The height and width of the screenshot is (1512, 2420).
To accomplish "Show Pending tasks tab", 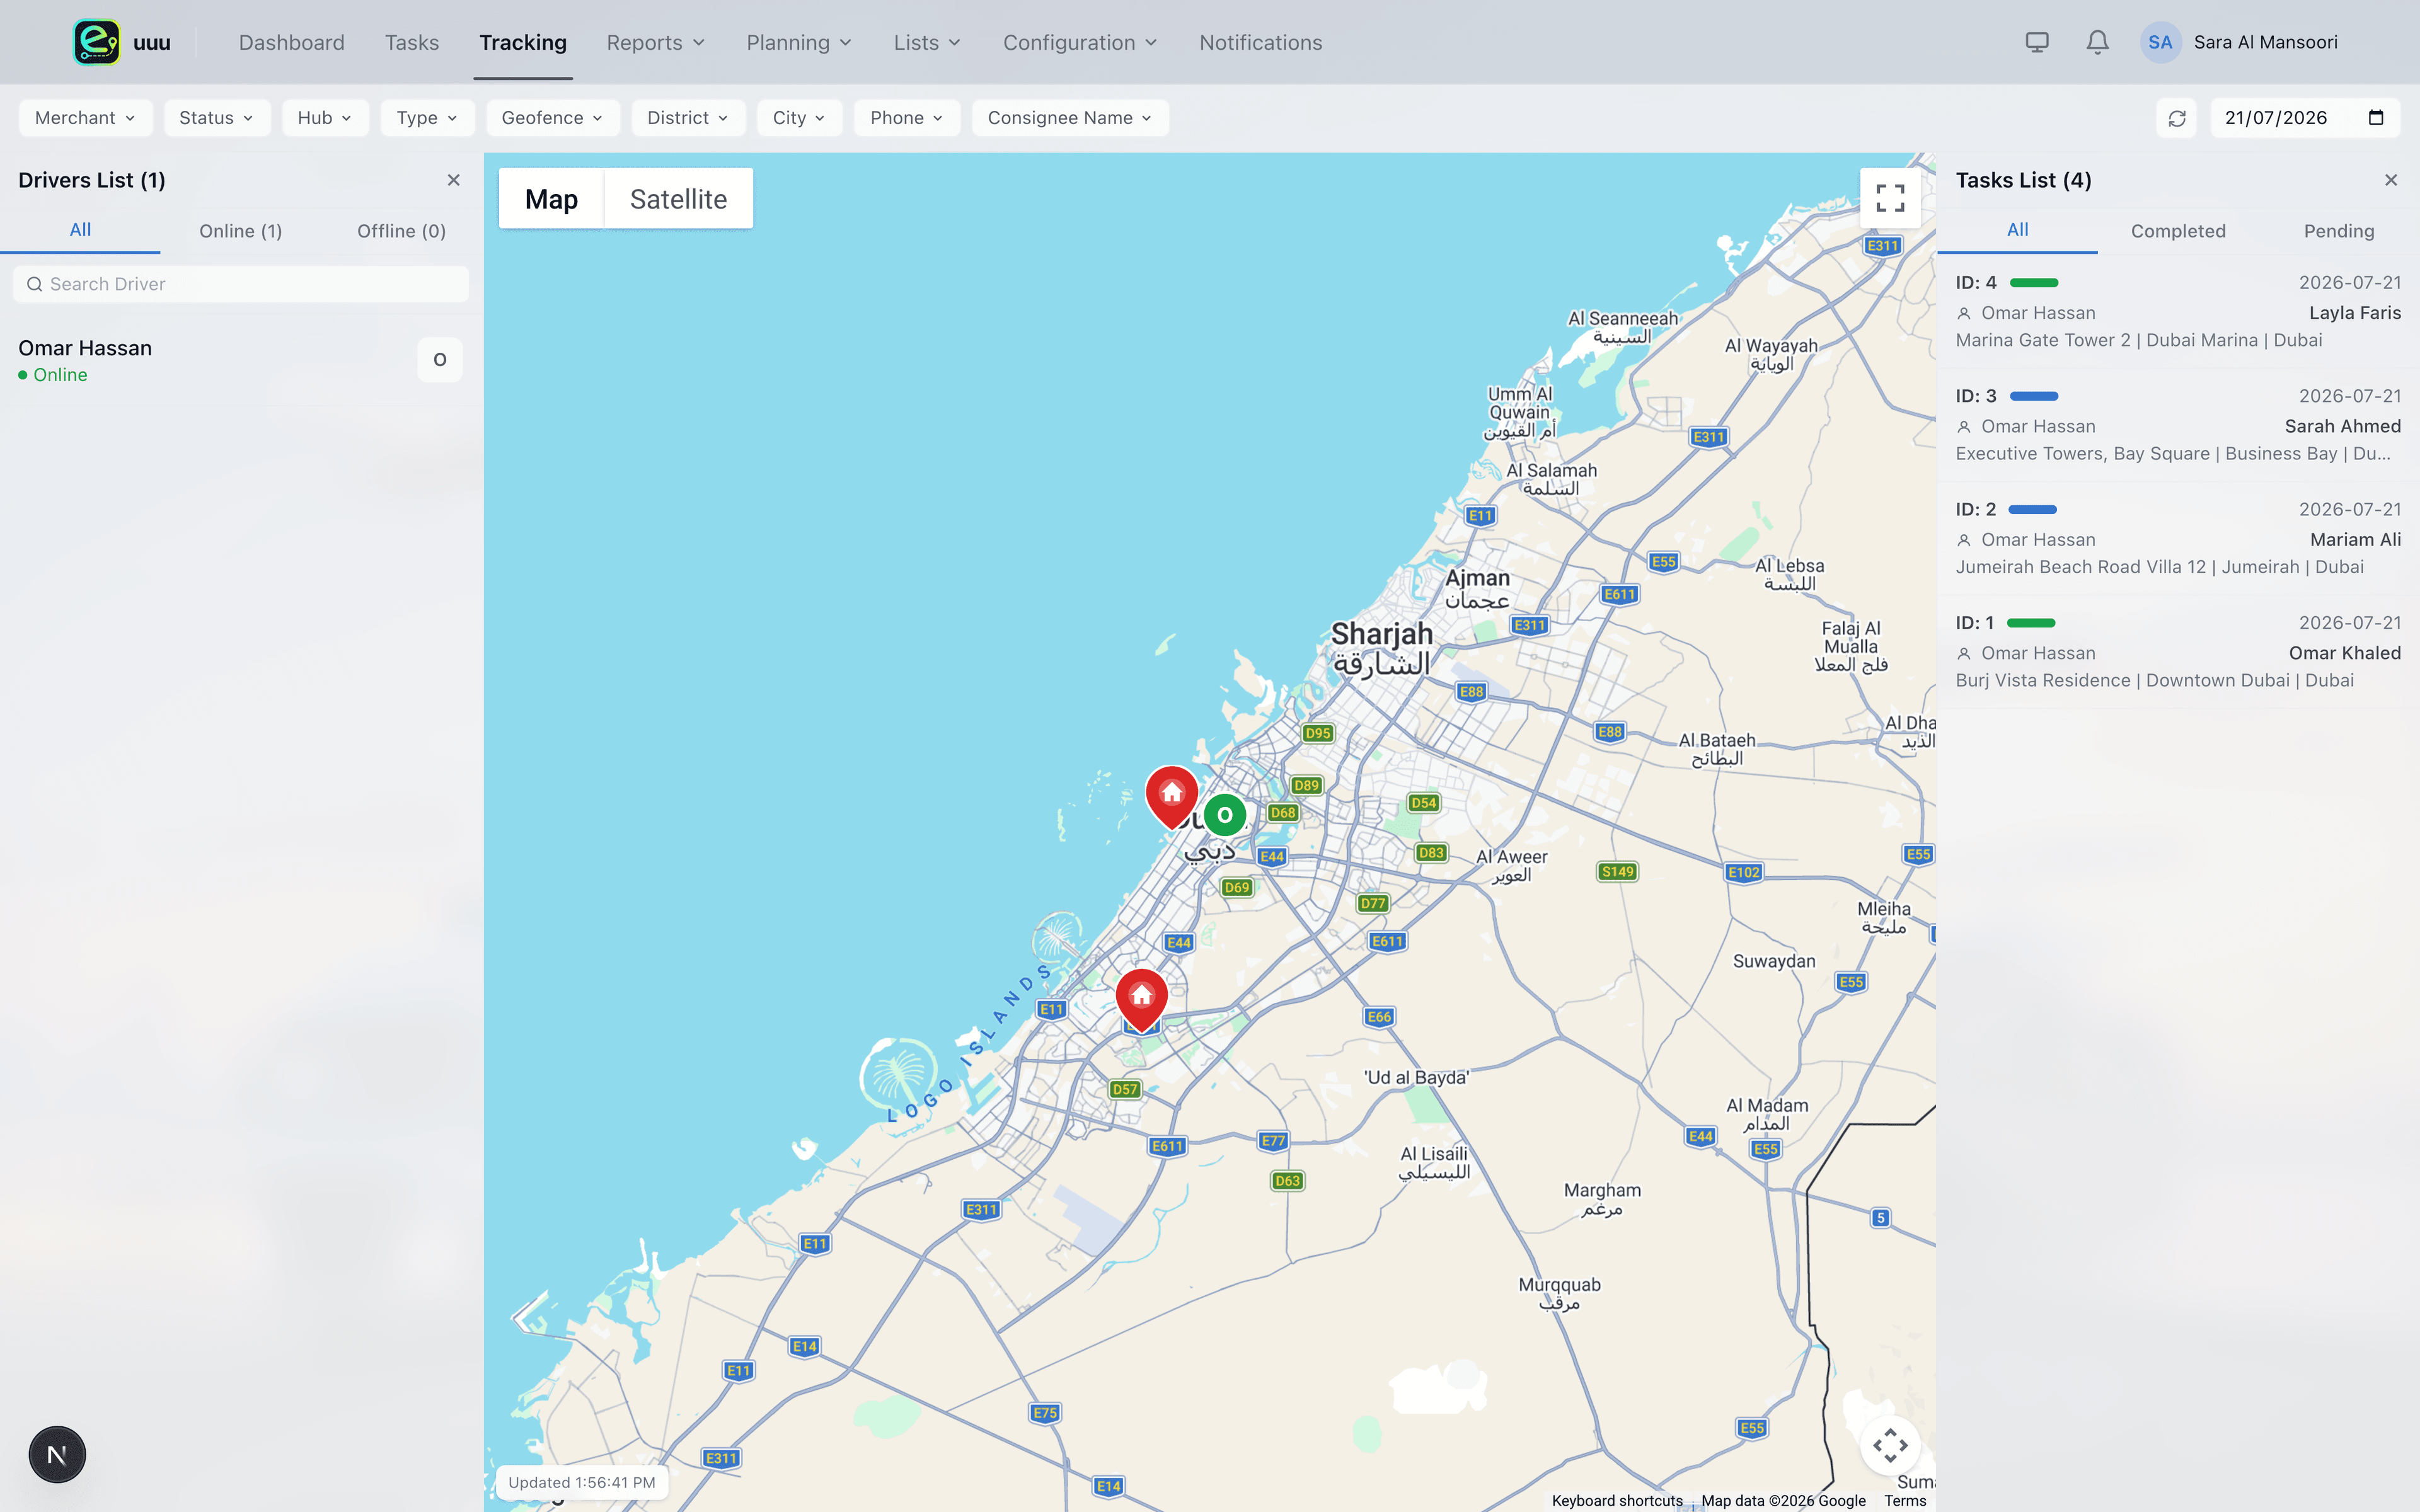I will tap(2339, 231).
